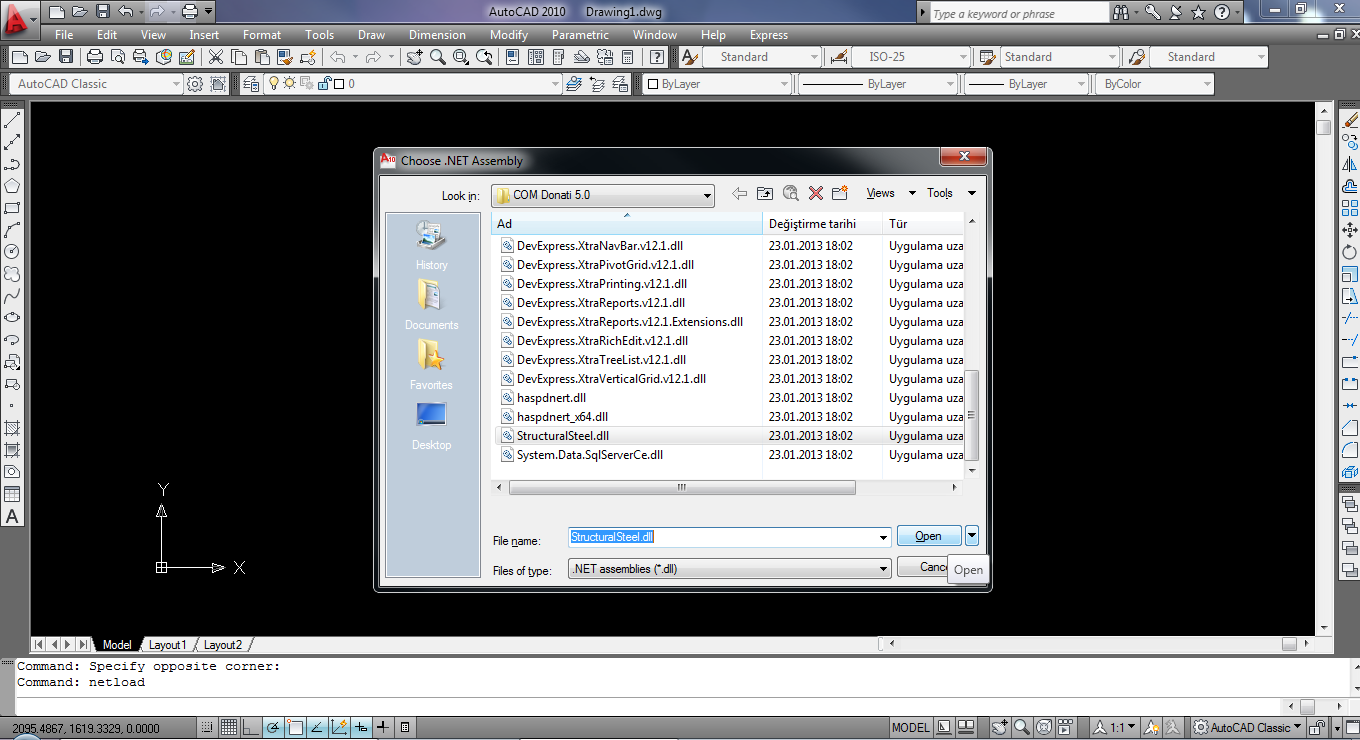Screen dimensions: 1360x740
Task: Open the File name dropdown arrow
Action: [883, 538]
